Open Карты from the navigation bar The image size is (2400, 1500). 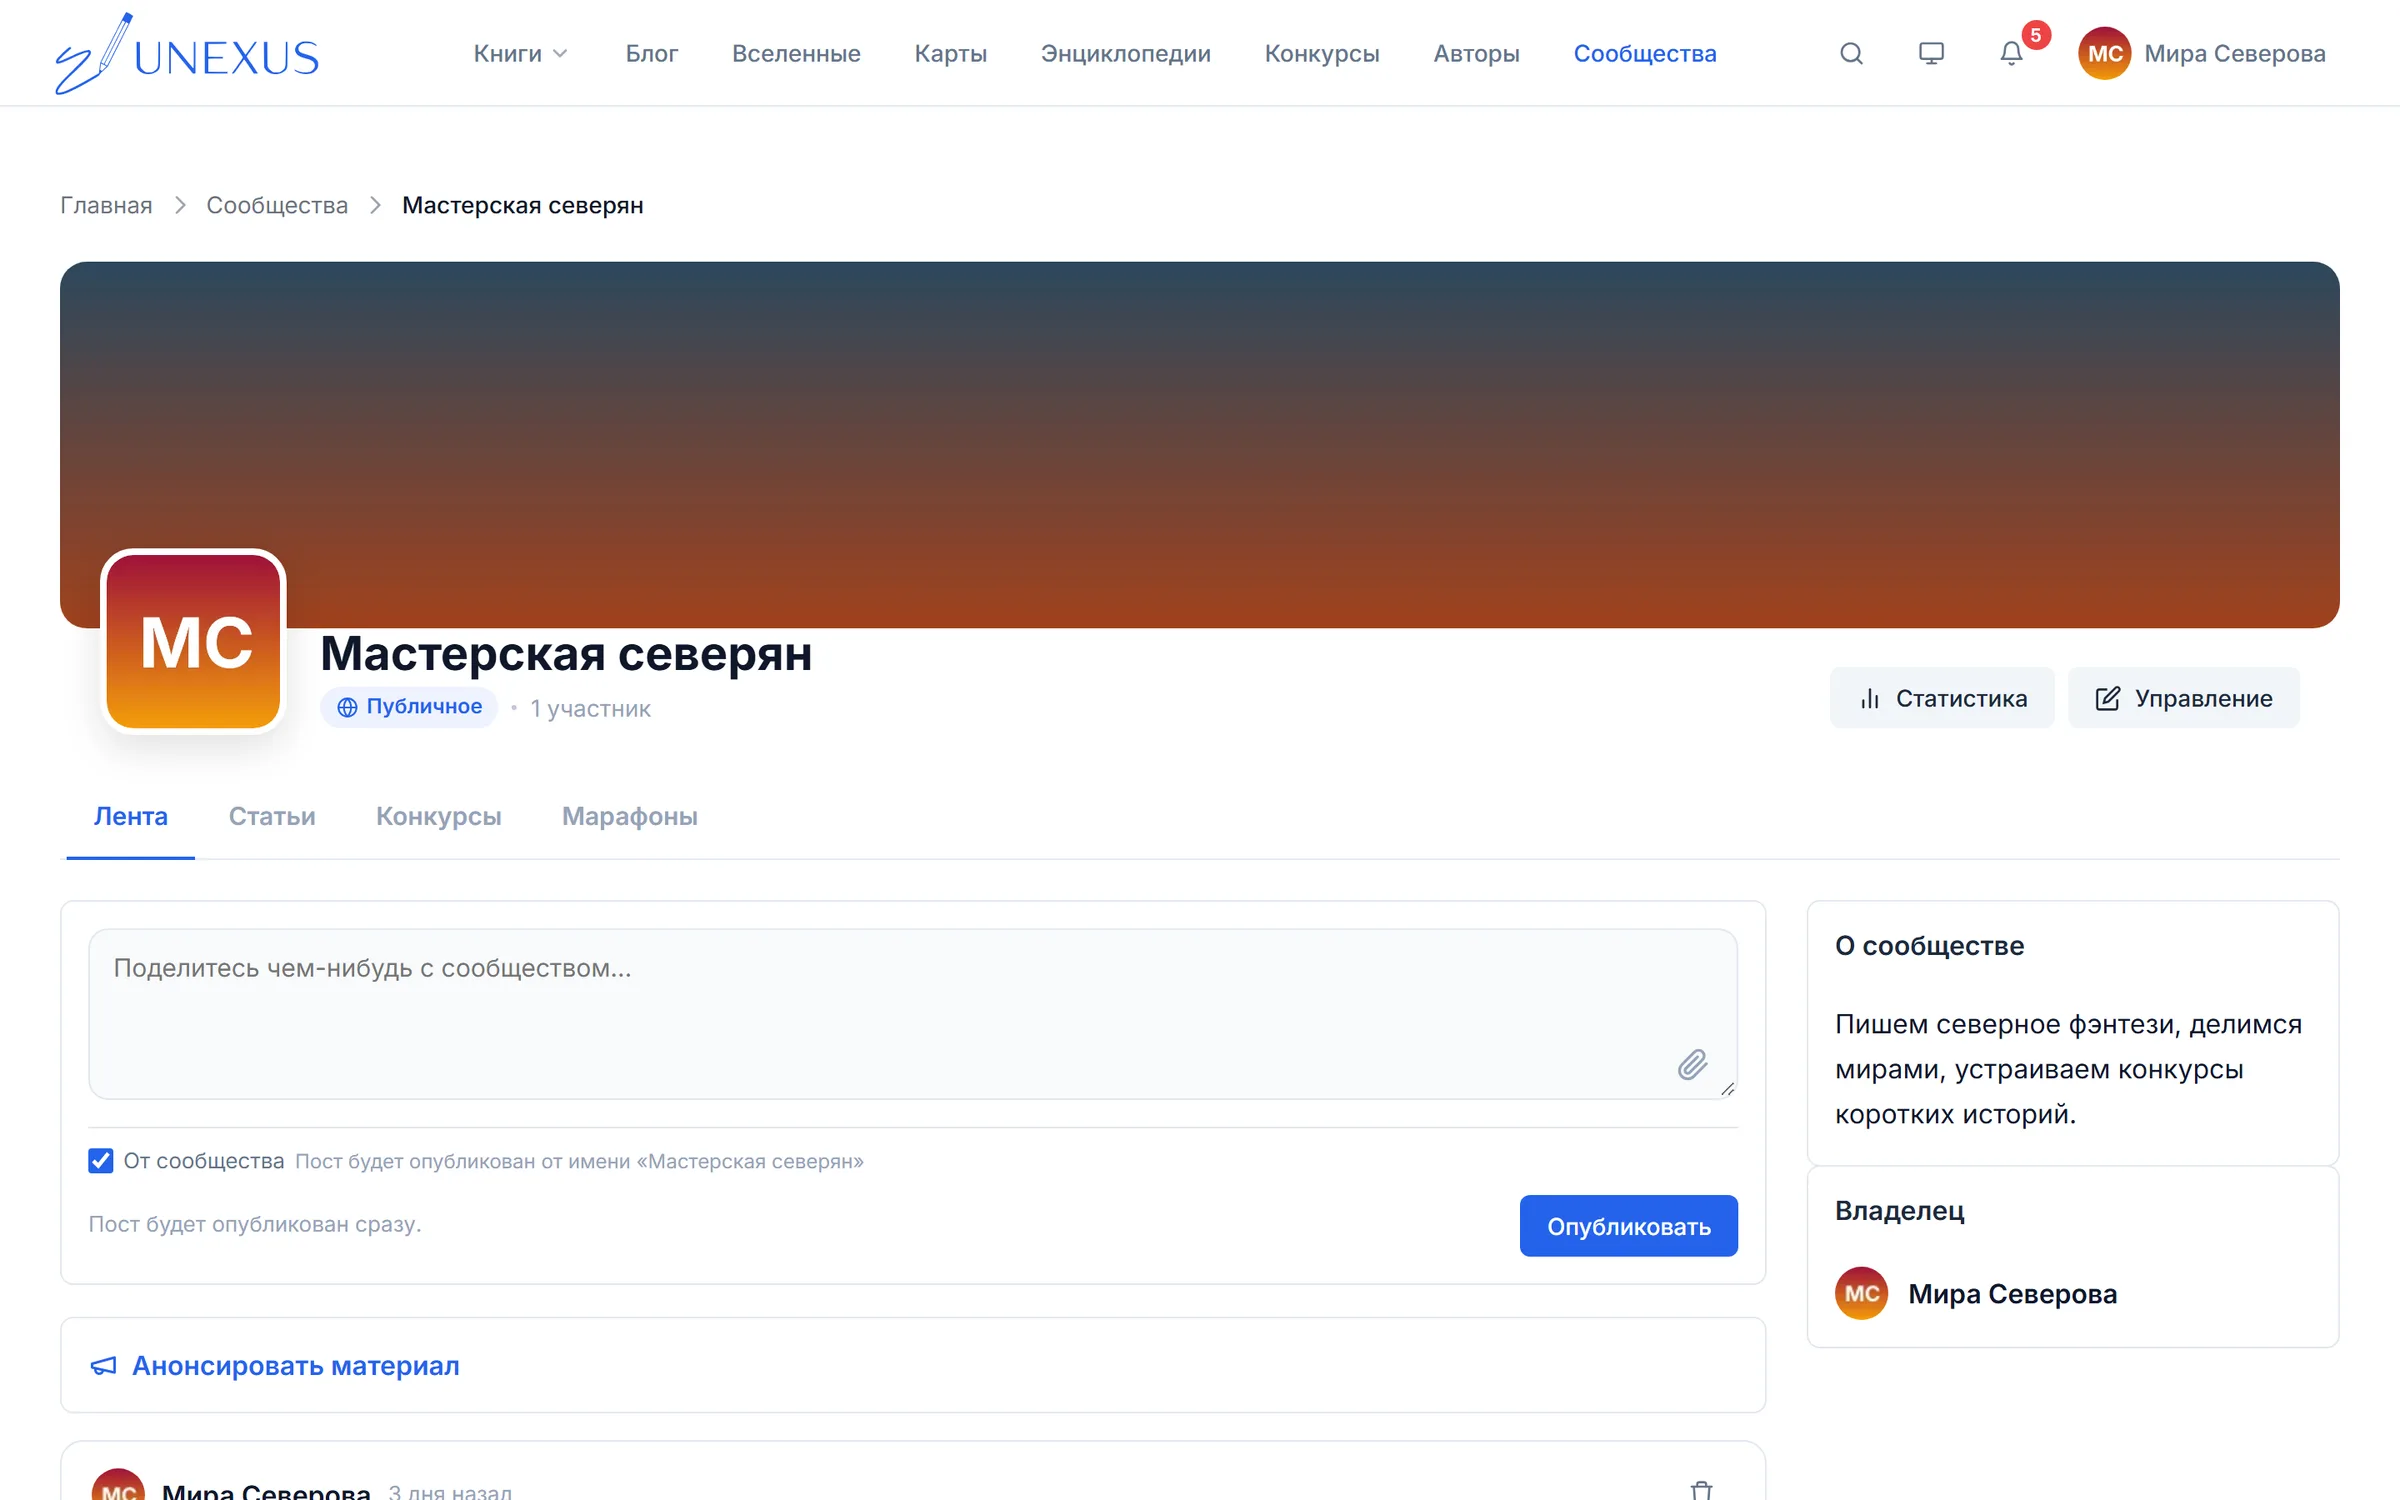(x=950, y=53)
